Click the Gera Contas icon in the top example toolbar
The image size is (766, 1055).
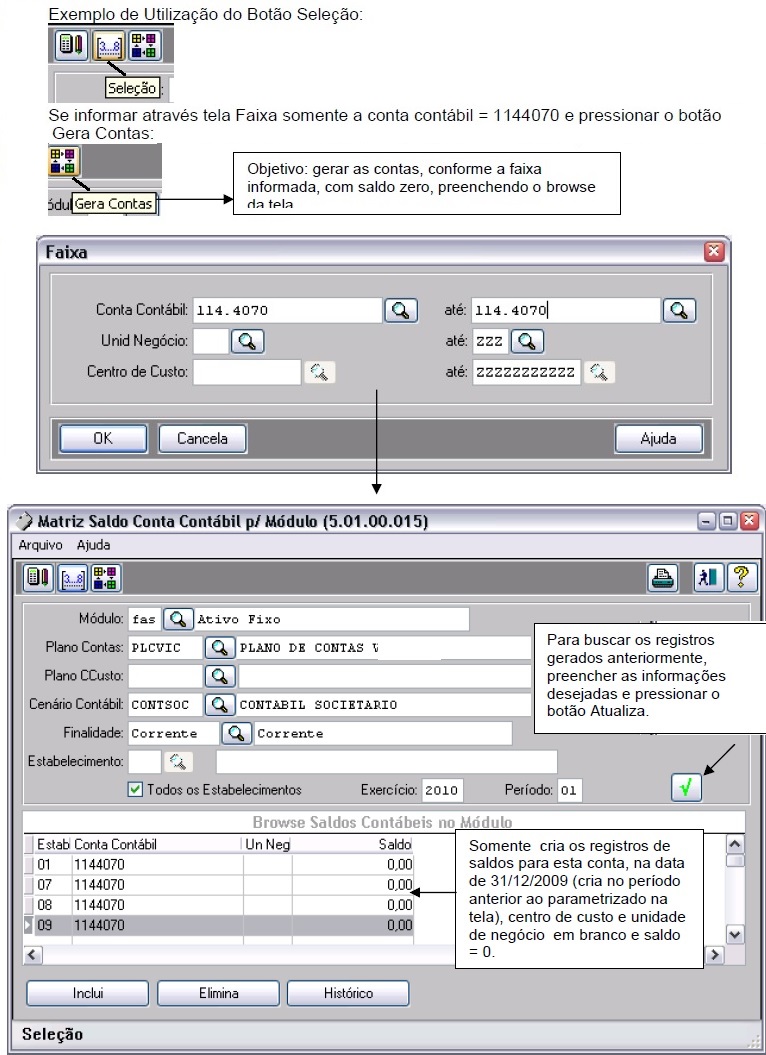tap(143, 46)
